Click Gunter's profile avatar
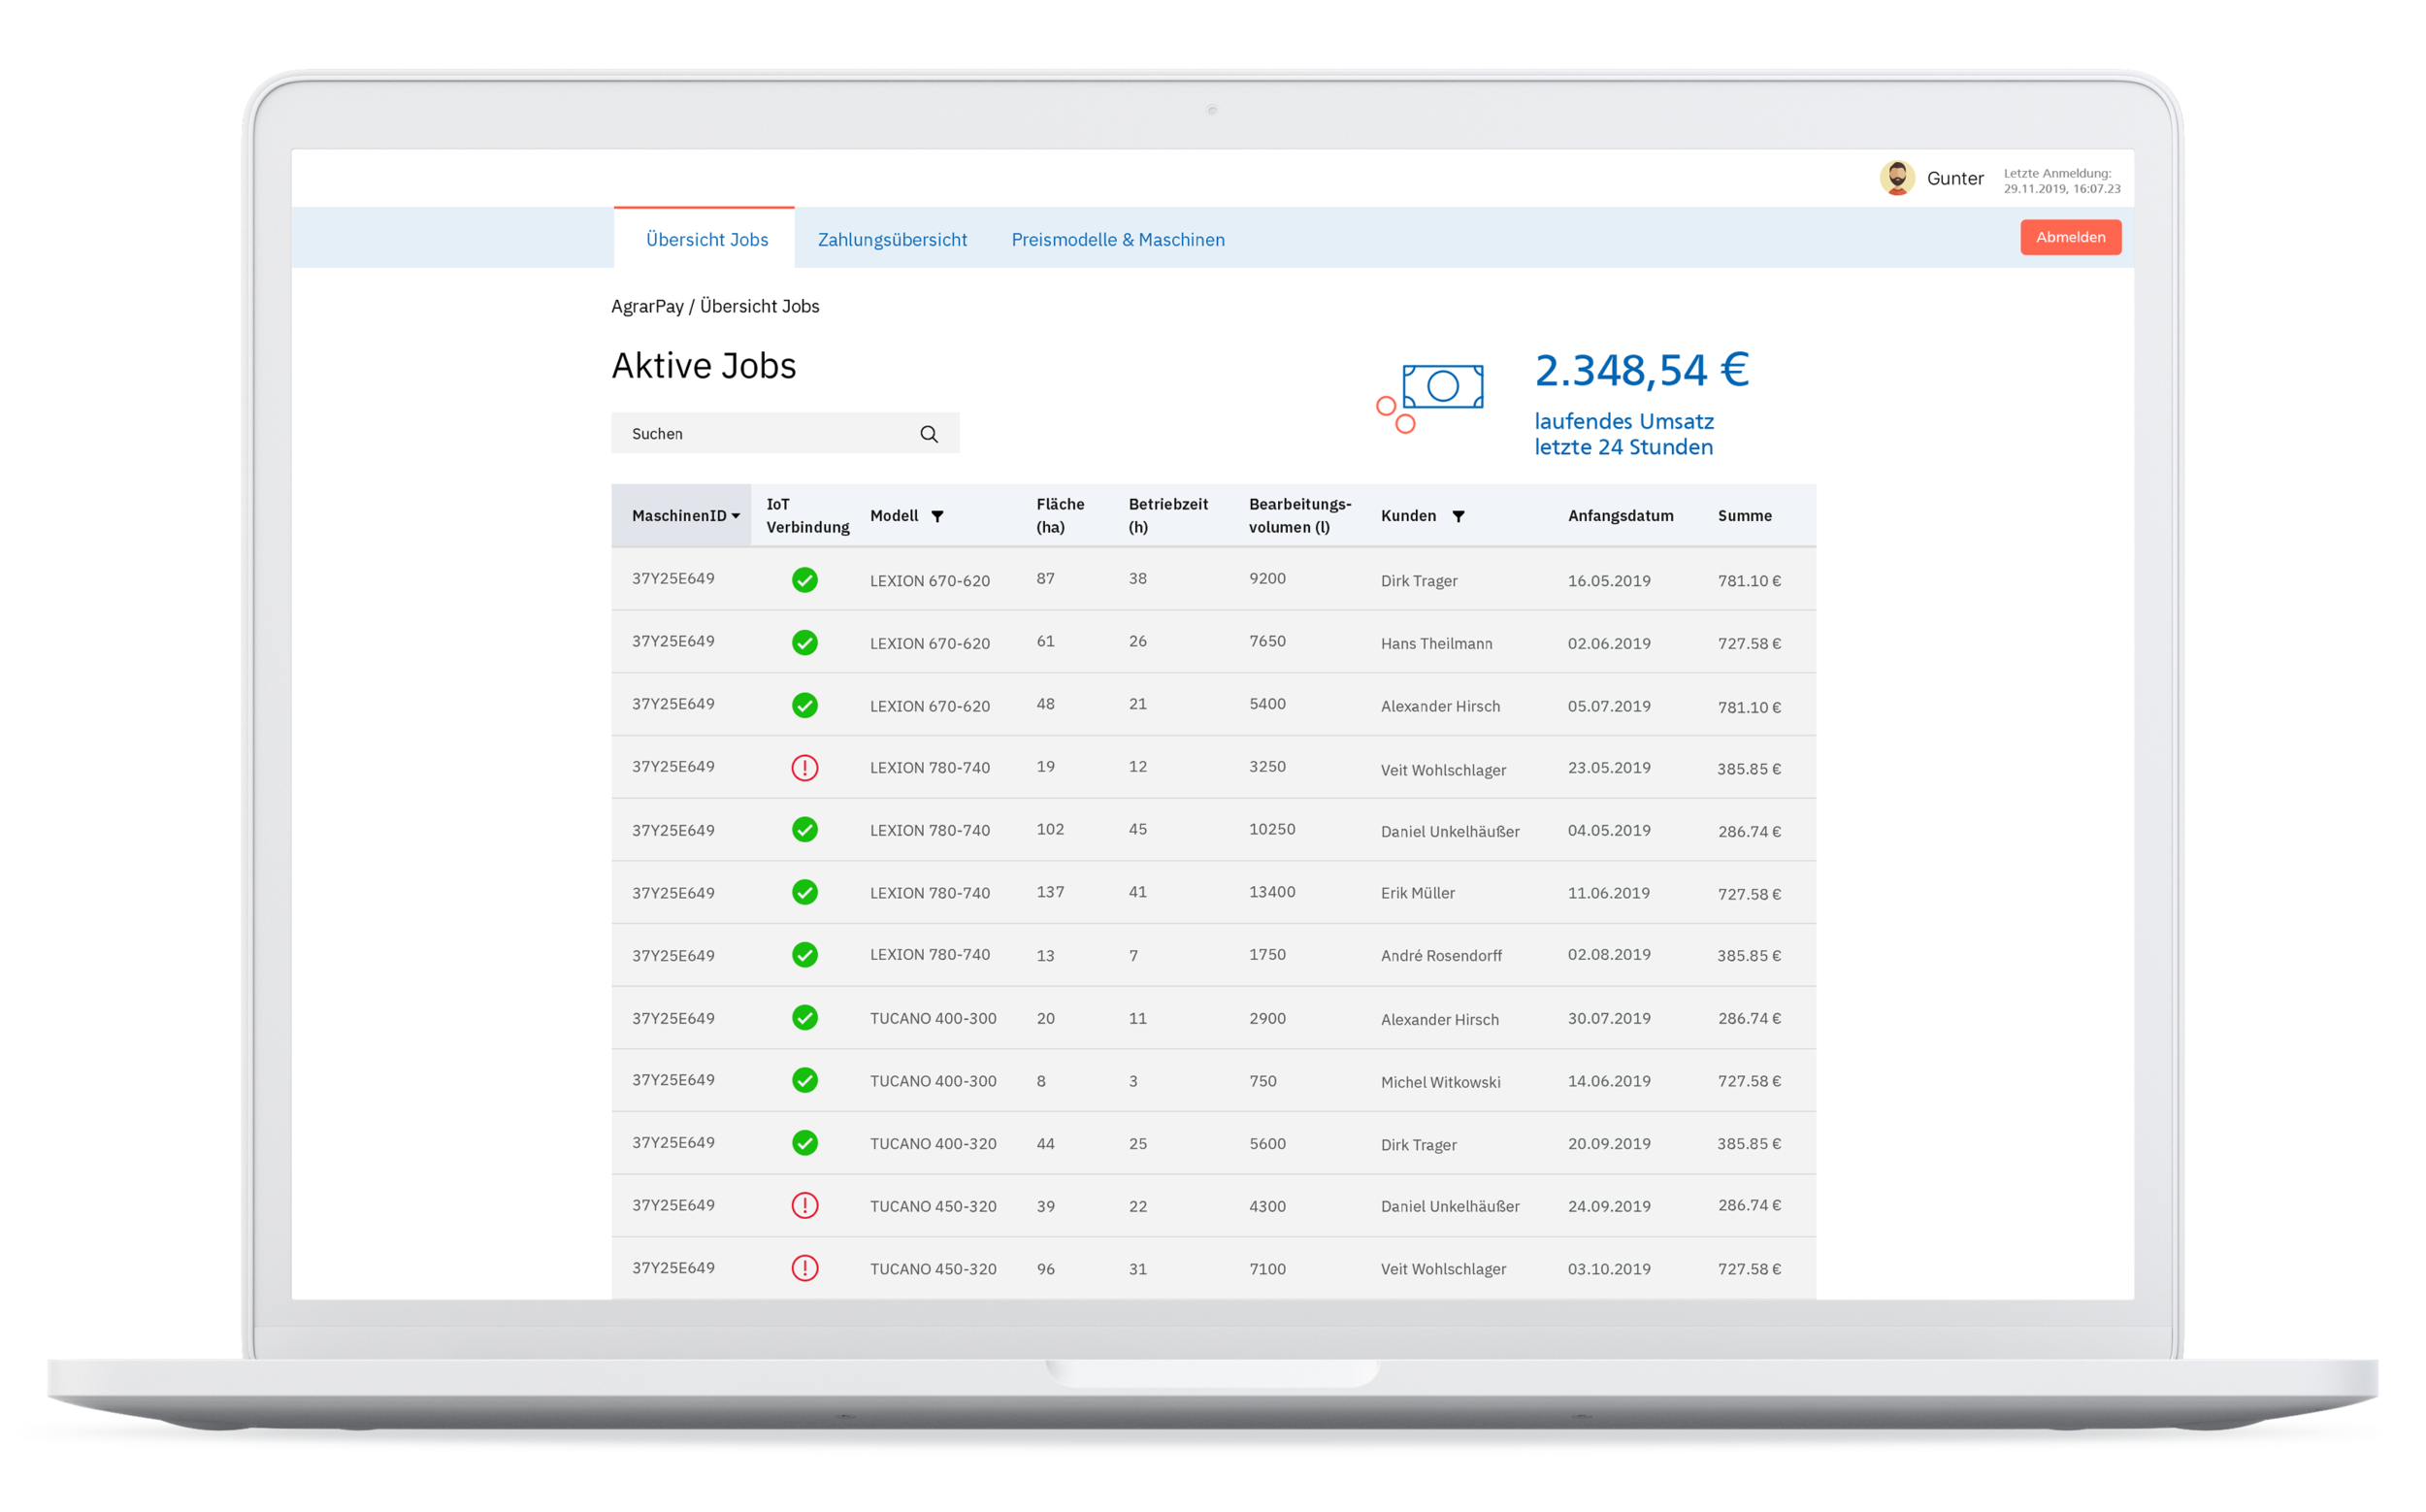2426x1512 pixels. coord(1896,178)
